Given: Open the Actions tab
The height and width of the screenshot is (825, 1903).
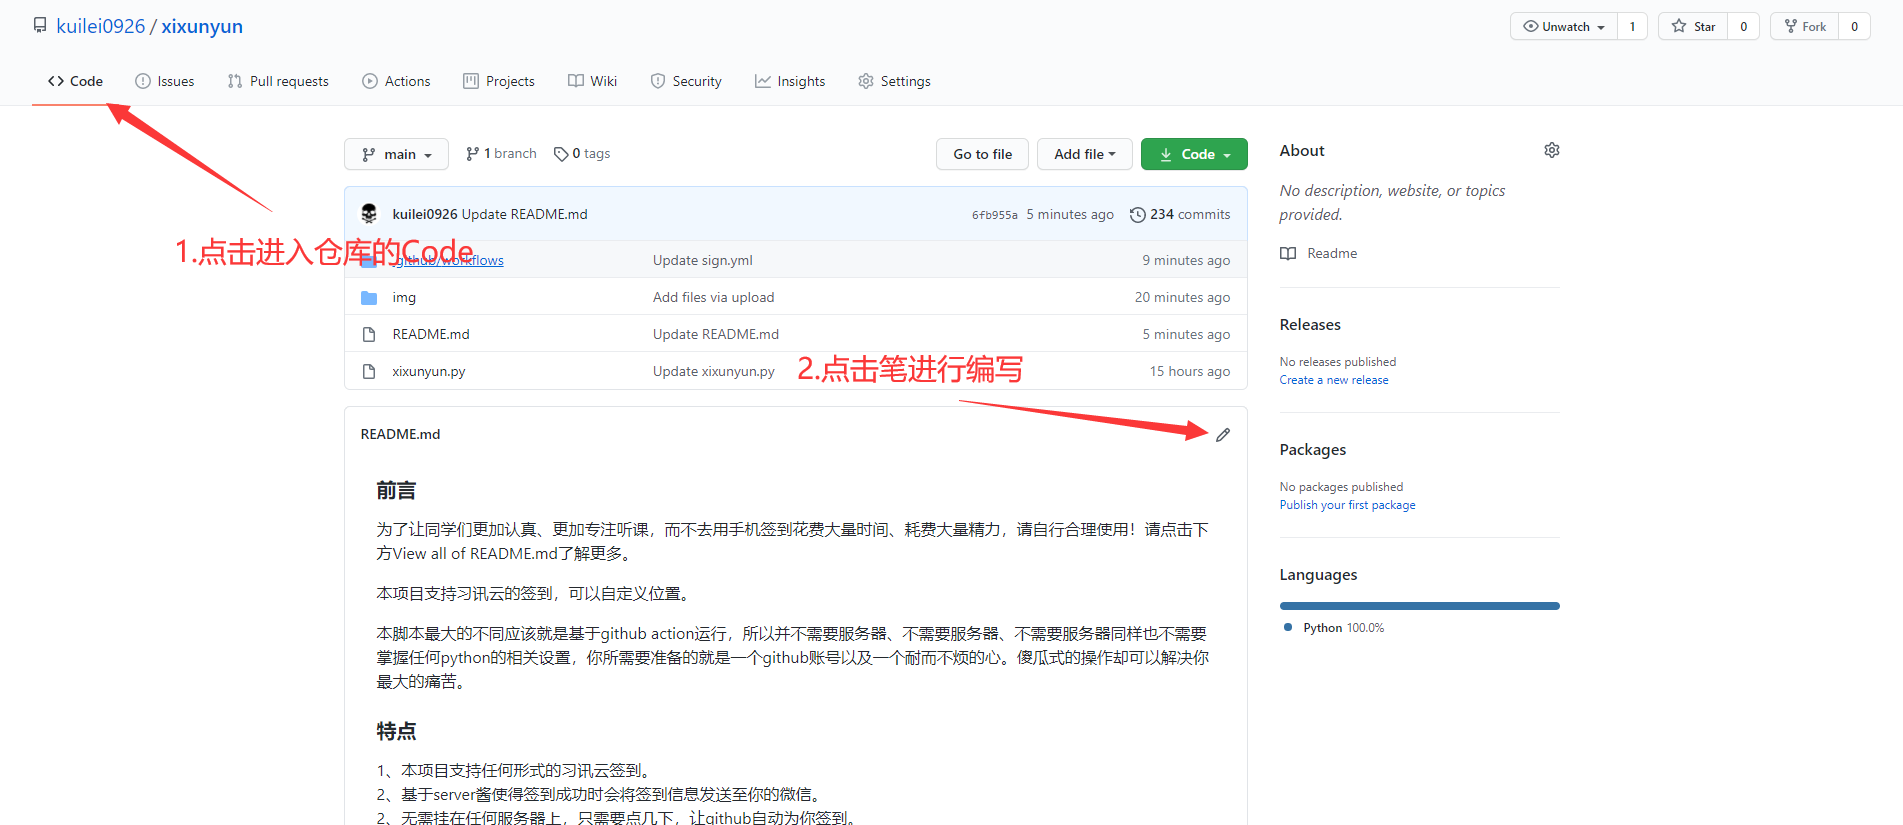Looking at the screenshot, I should pos(396,81).
